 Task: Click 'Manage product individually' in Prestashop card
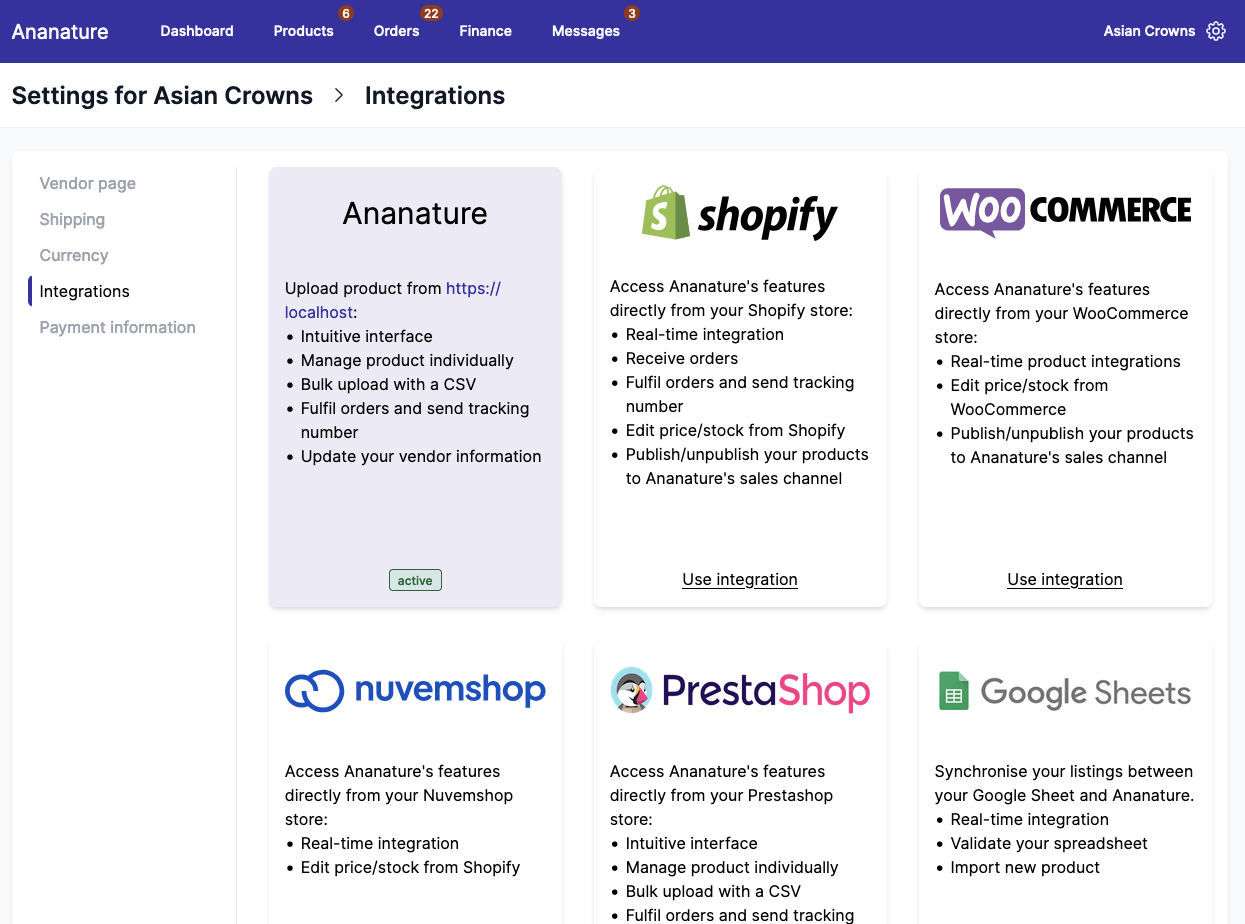click(x=732, y=867)
